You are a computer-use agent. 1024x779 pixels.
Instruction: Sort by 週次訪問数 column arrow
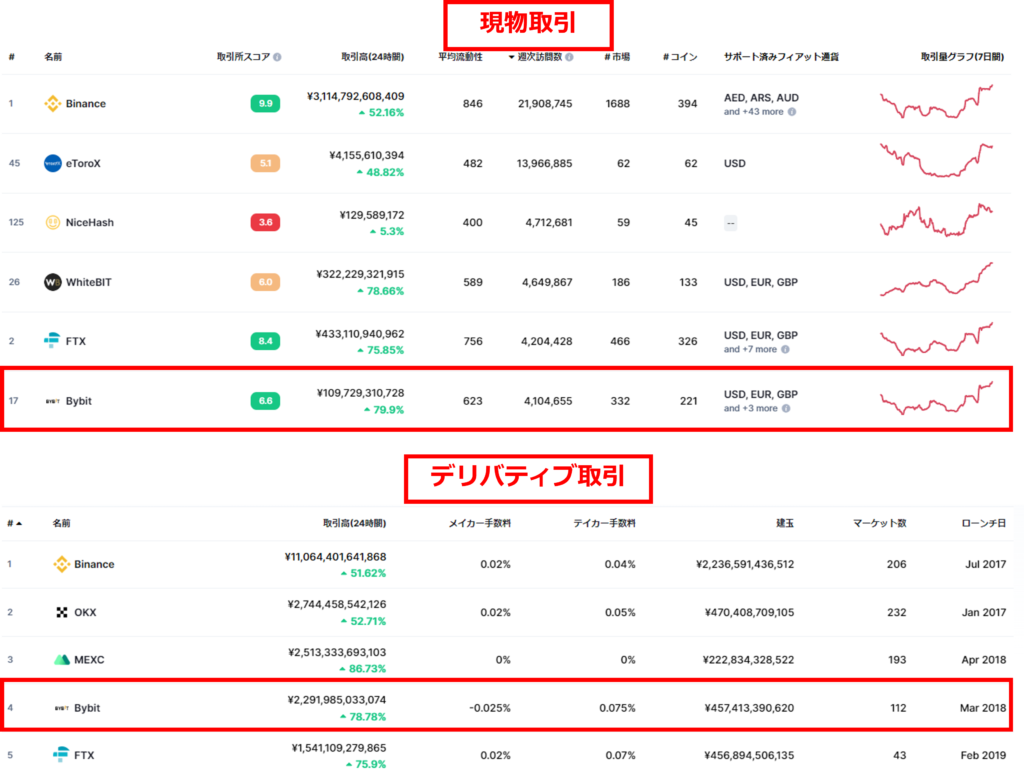pos(511,57)
